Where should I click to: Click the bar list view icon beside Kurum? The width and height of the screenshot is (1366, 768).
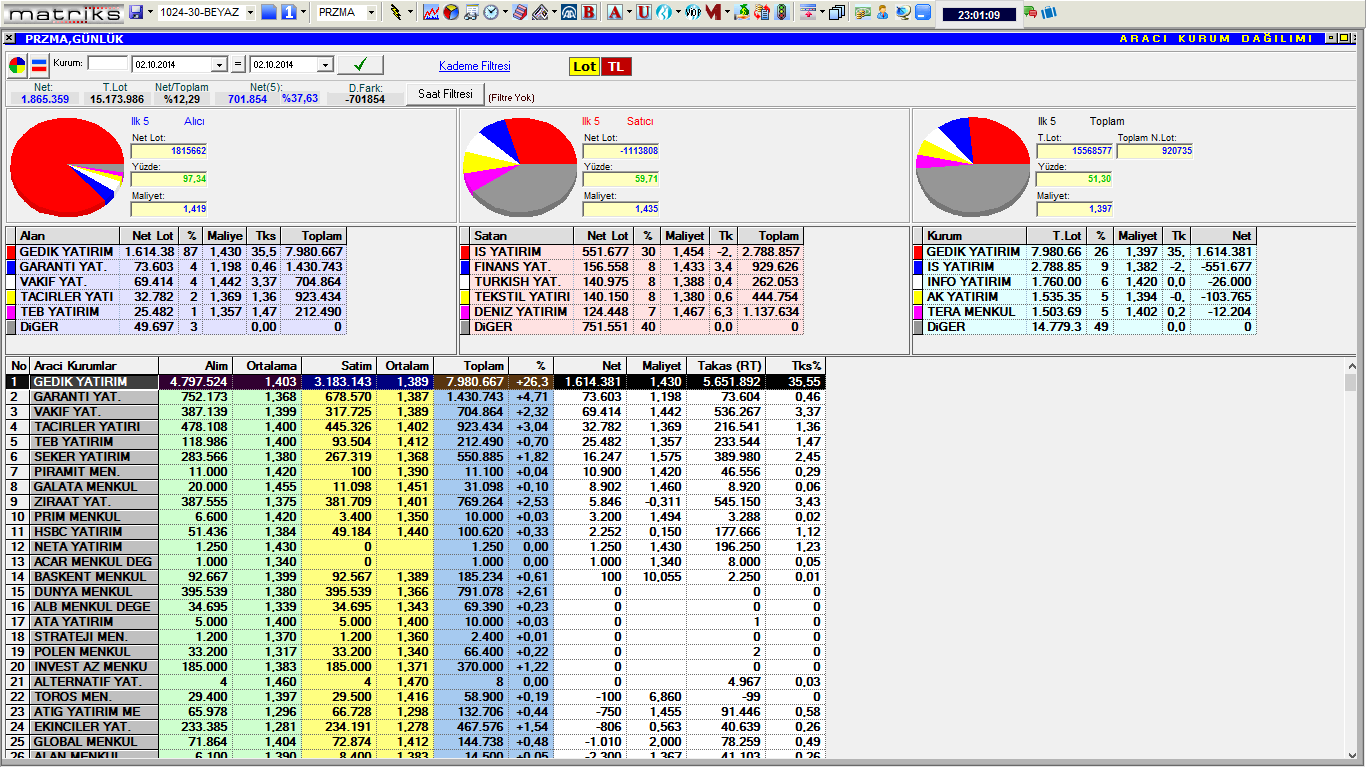[39, 66]
